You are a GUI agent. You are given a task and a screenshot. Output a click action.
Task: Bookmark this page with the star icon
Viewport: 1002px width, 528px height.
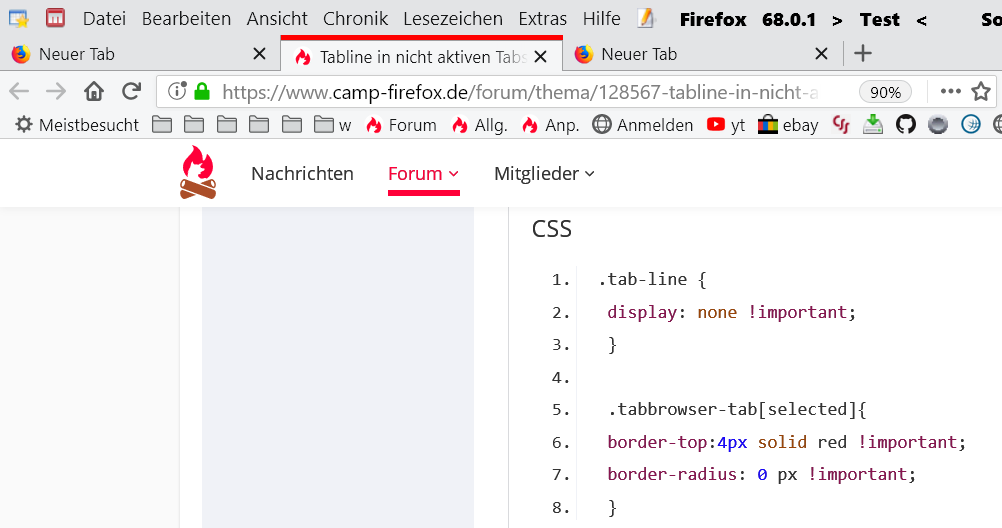(x=981, y=91)
